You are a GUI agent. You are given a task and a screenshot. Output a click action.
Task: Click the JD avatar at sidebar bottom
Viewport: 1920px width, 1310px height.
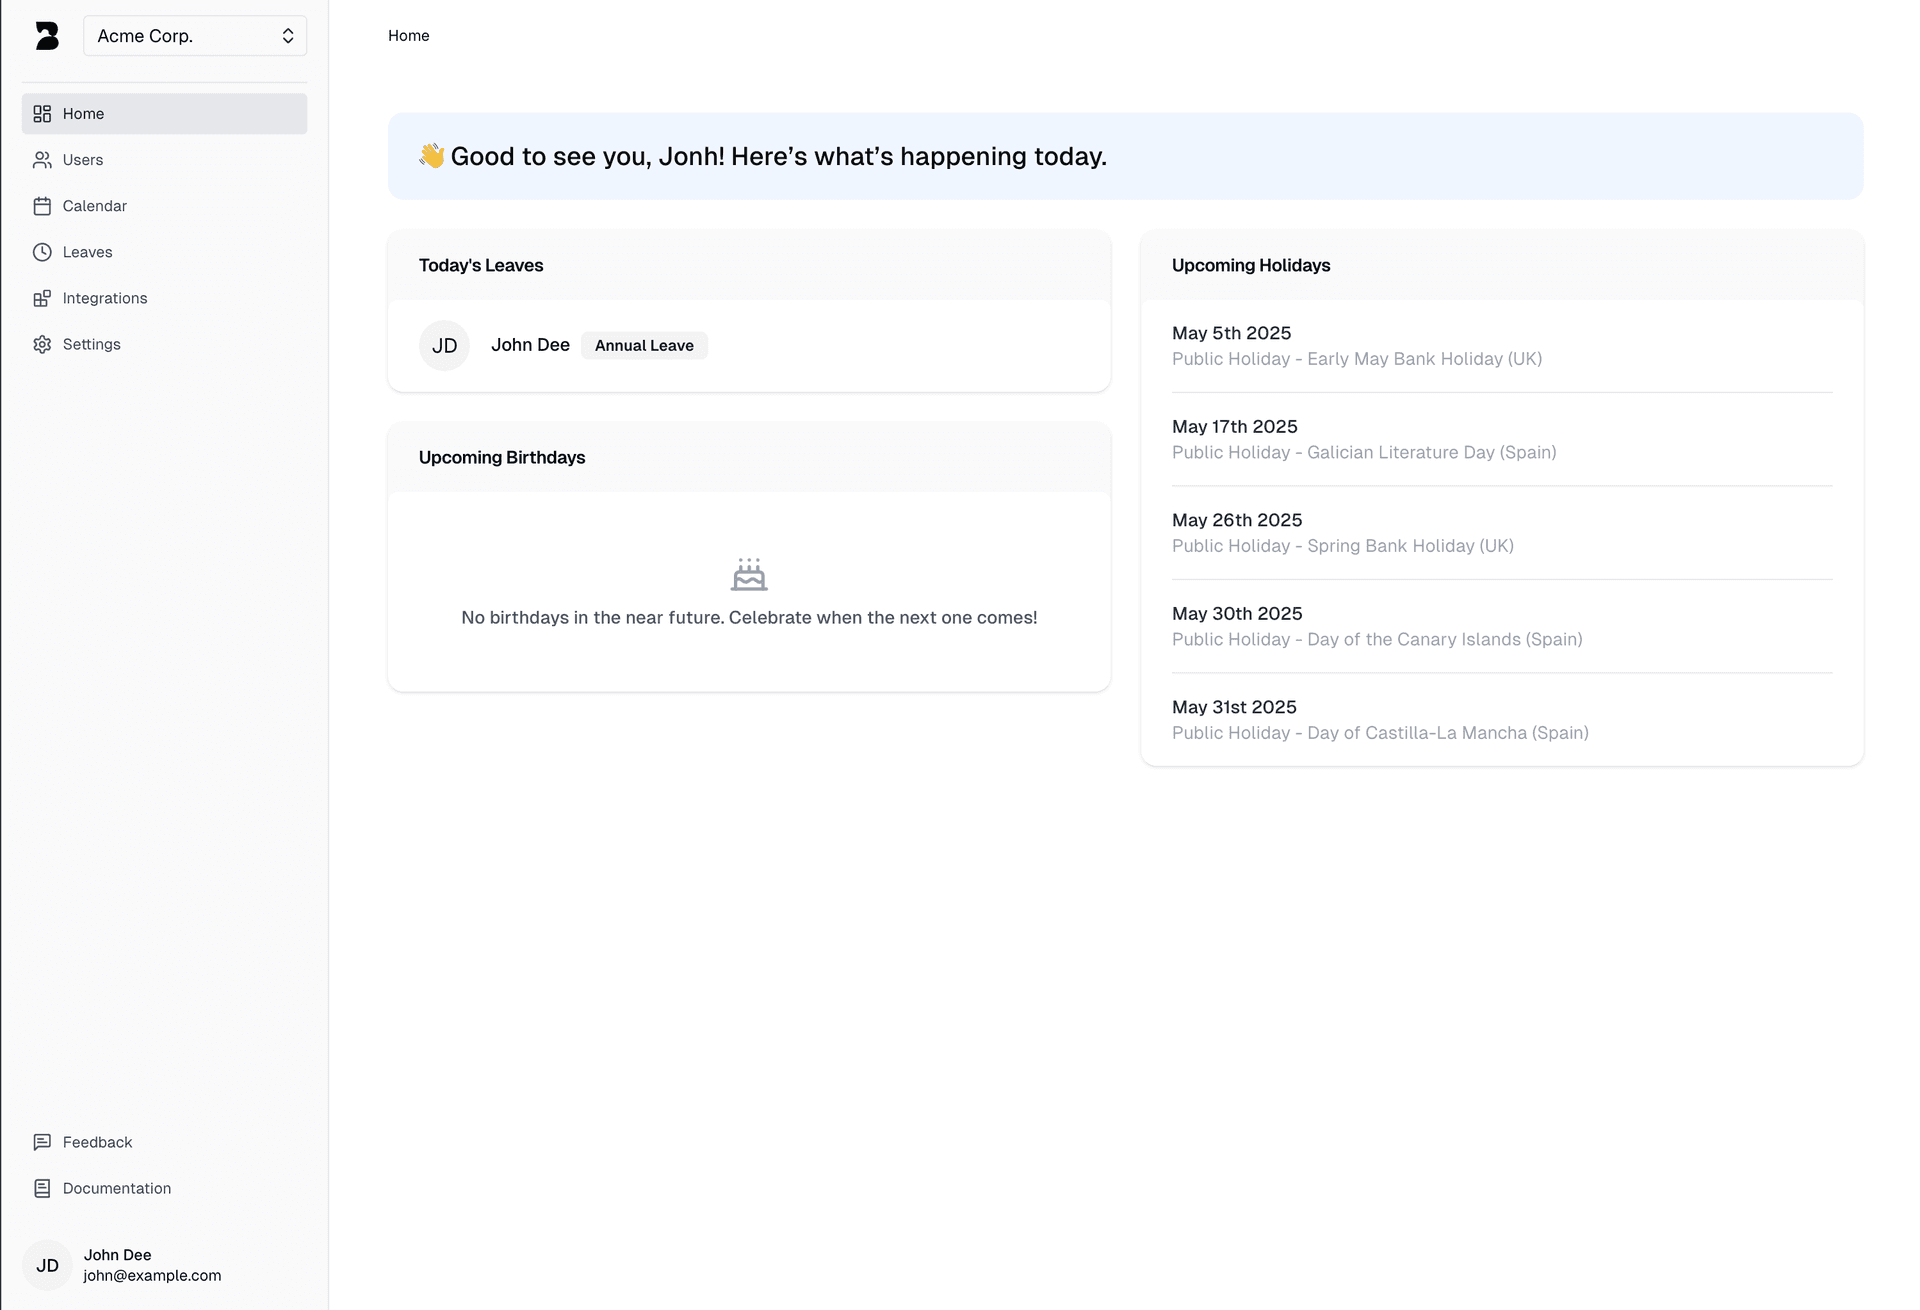coord(47,1265)
